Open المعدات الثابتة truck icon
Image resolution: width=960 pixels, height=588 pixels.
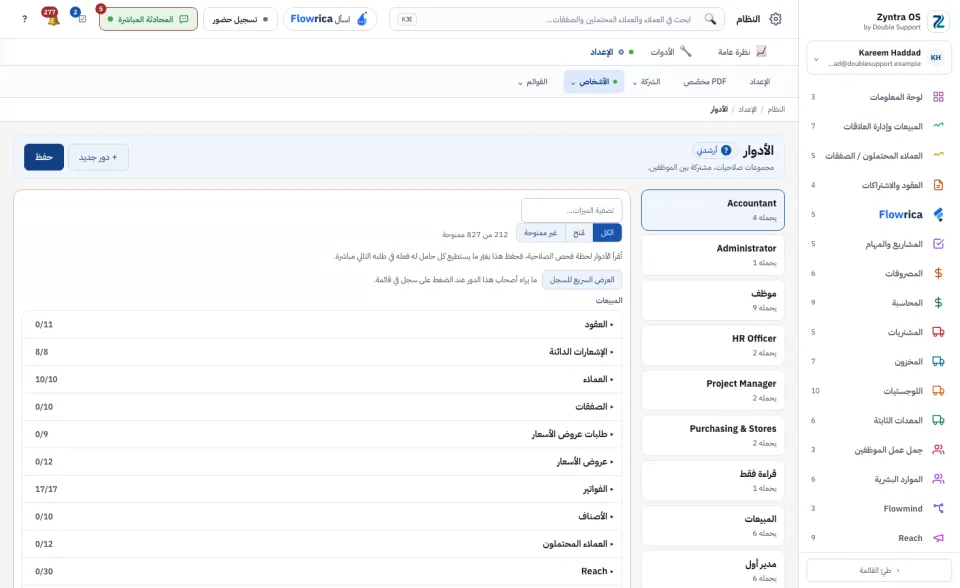(938, 420)
